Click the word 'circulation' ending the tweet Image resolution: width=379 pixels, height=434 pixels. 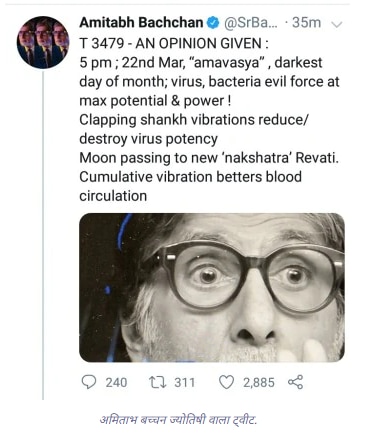pyautogui.click(x=113, y=196)
